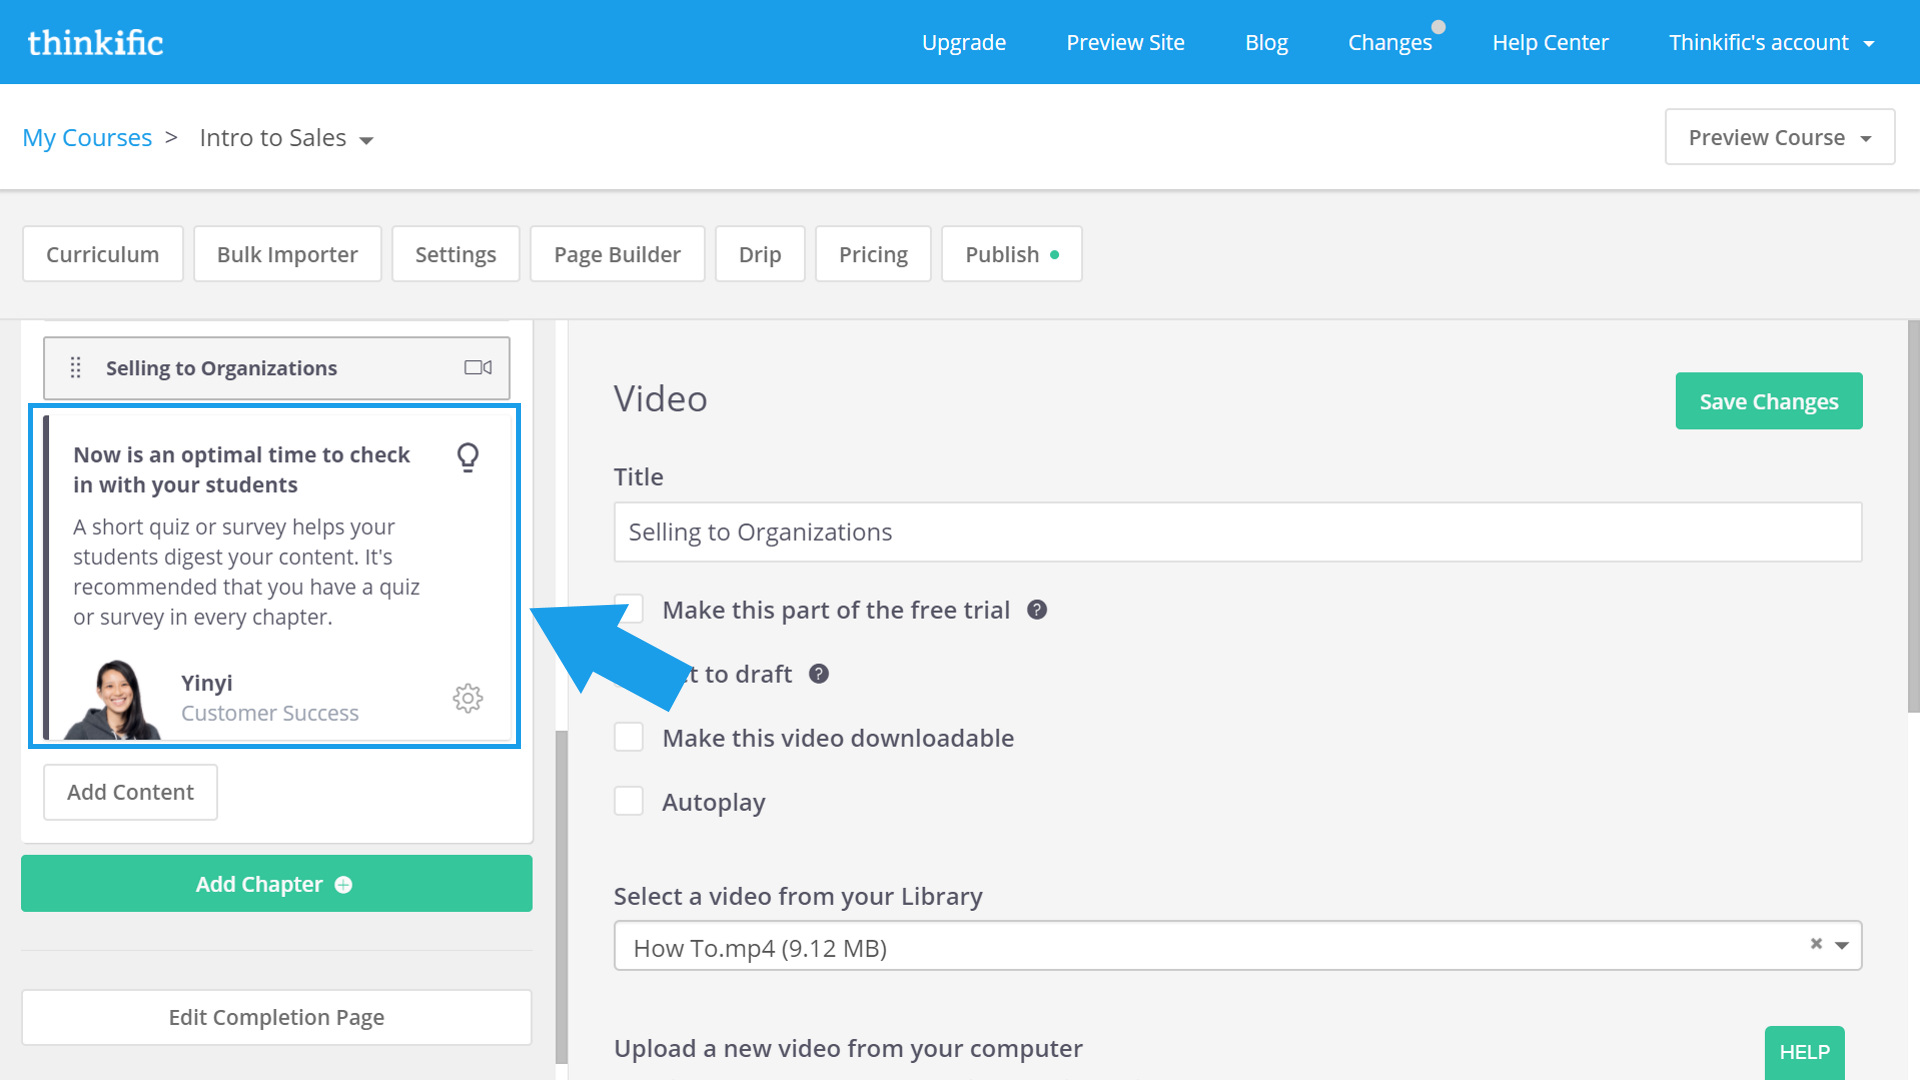Image resolution: width=1920 pixels, height=1080 pixels.
Task: Click the drag handle on Selling to Organizations
Action: click(x=75, y=368)
